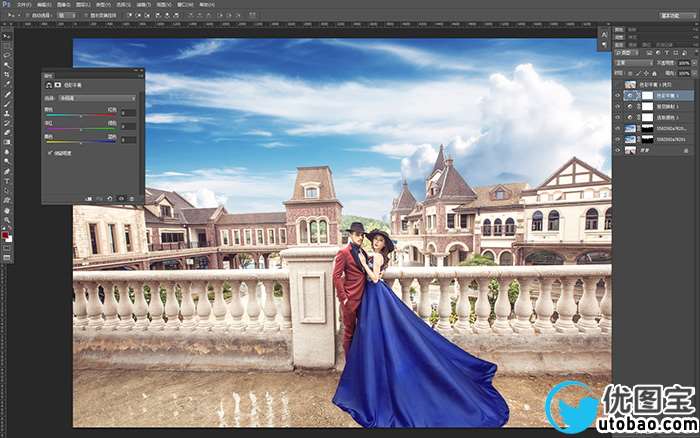Hide the upper sky smart object layer
700x438 pixels.
click(x=618, y=129)
